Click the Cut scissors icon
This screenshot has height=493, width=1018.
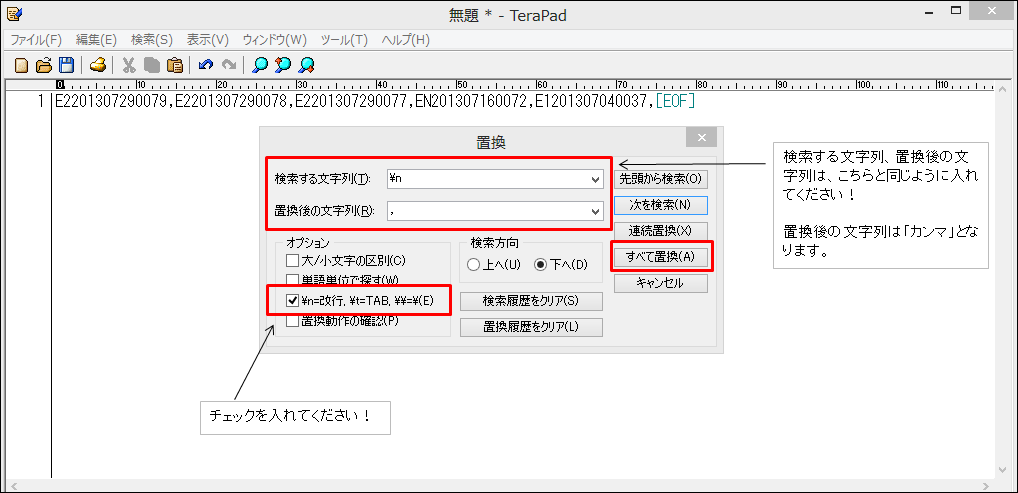(x=129, y=65)
